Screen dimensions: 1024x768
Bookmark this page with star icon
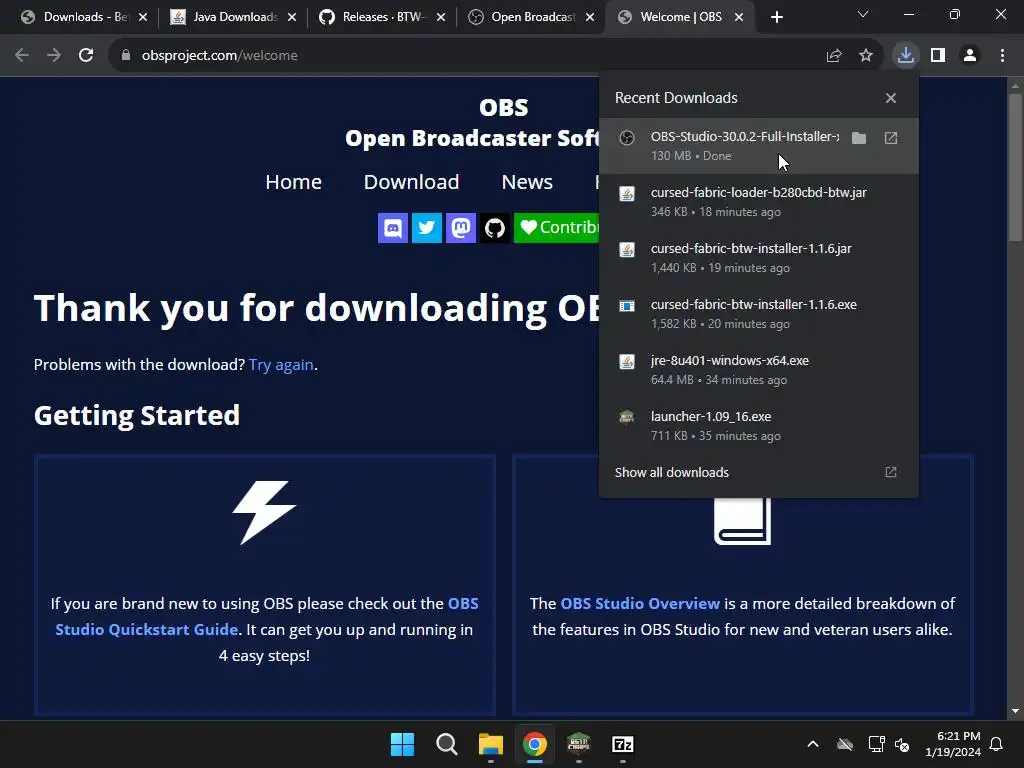coord(866,56)
